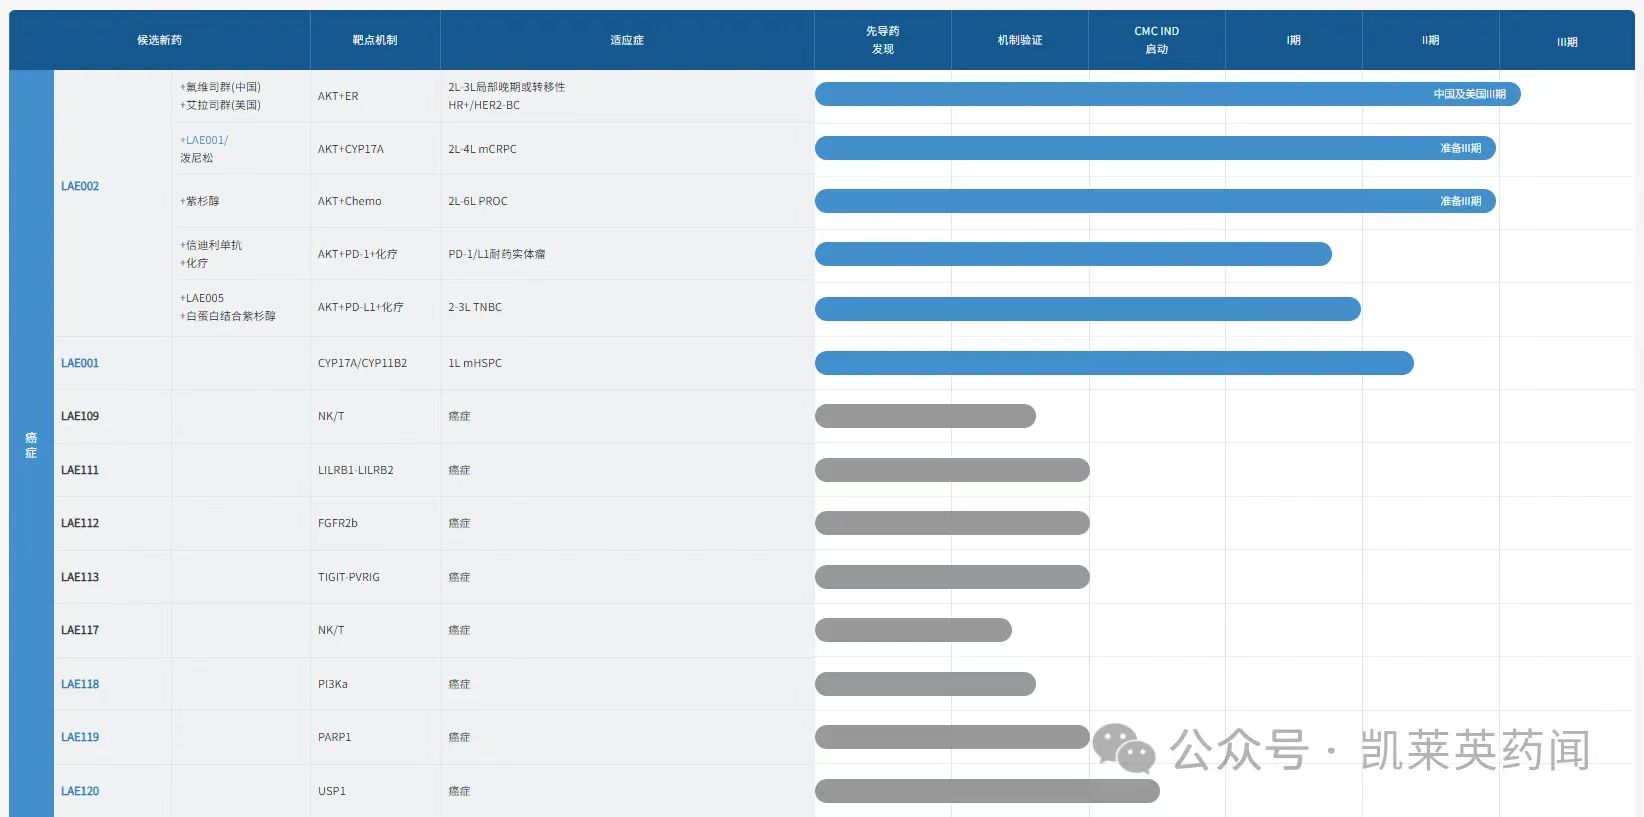This screenshot has height=817, width=1644.
Task: Click the LAE120 gray progress bar
Action: [987, 791]
